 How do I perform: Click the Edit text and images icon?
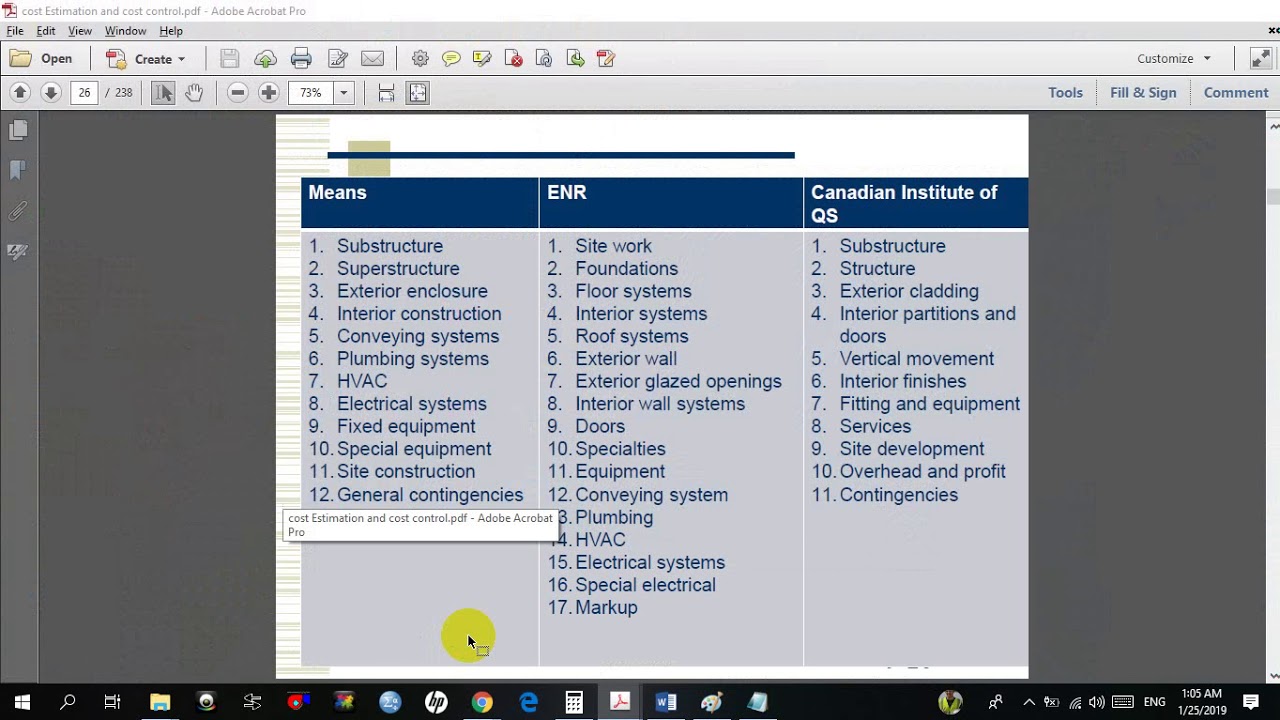pos(337,59)
